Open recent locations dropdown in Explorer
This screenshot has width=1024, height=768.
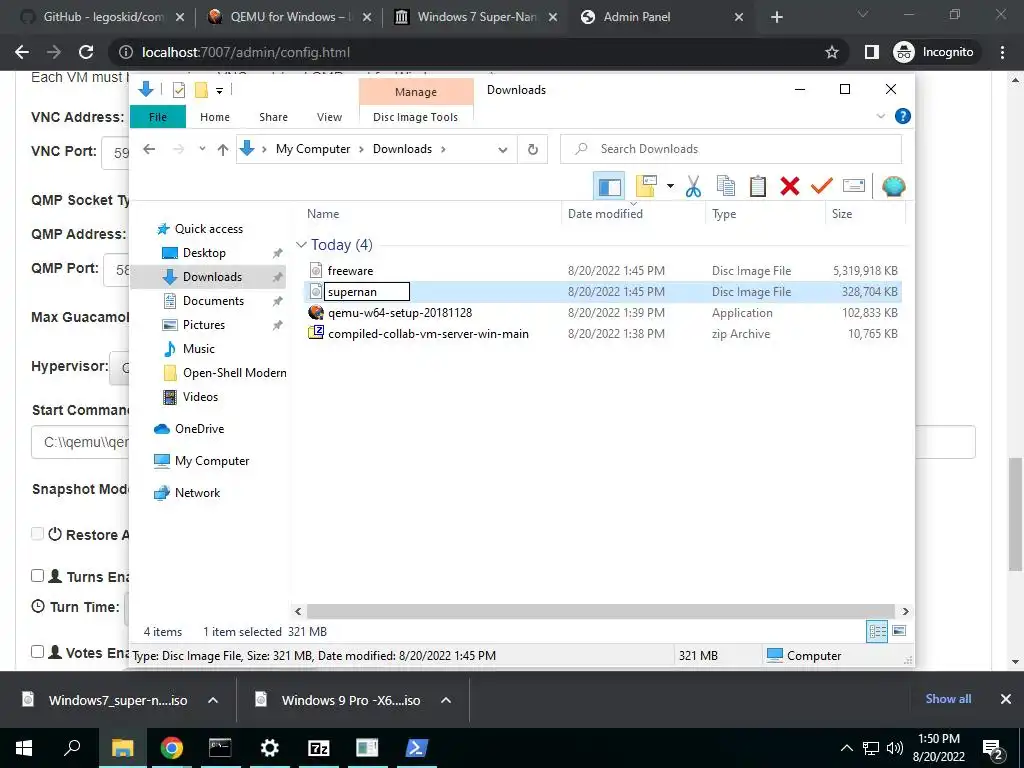202,150
